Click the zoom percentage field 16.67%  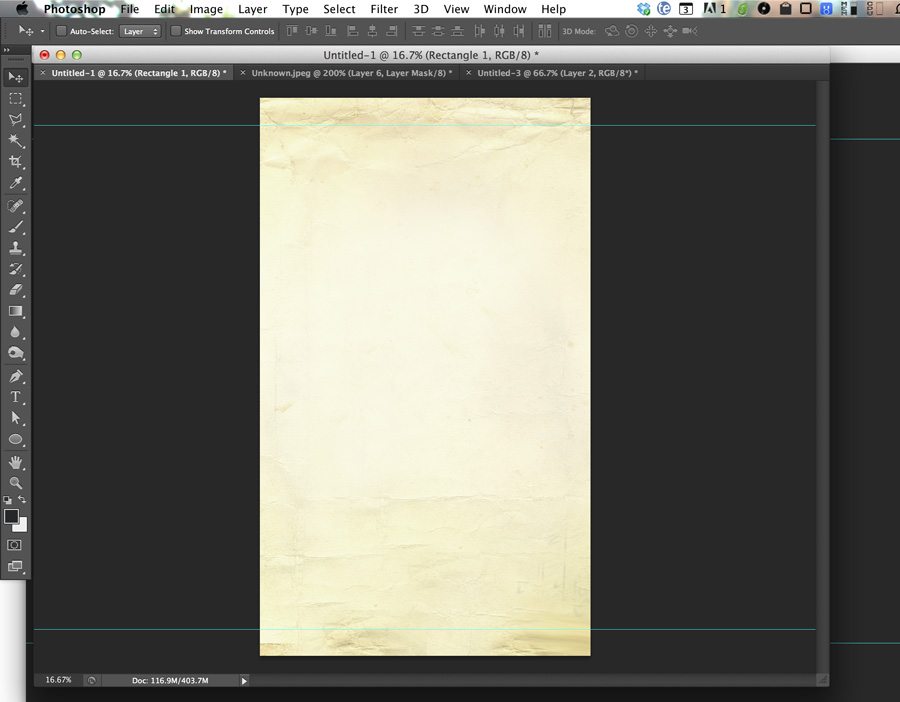[59, 680]
